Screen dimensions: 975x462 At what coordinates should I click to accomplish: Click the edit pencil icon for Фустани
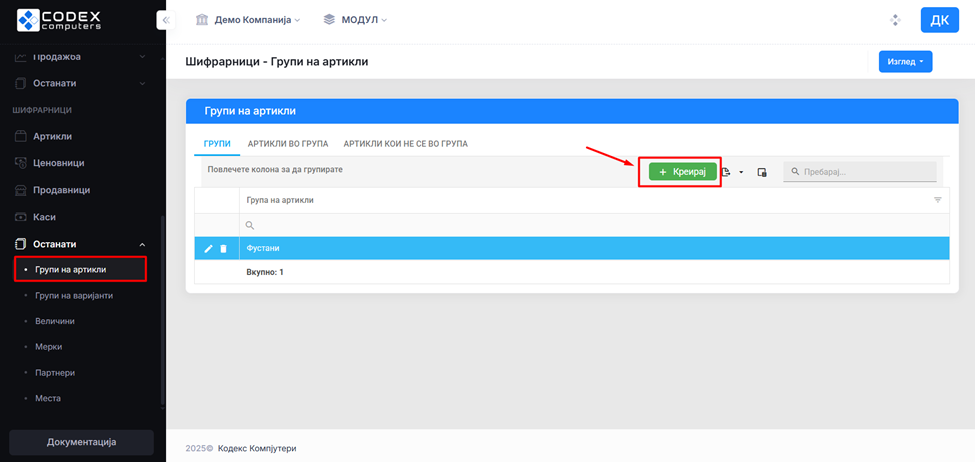pyautogui.click(x=209, y=248)
